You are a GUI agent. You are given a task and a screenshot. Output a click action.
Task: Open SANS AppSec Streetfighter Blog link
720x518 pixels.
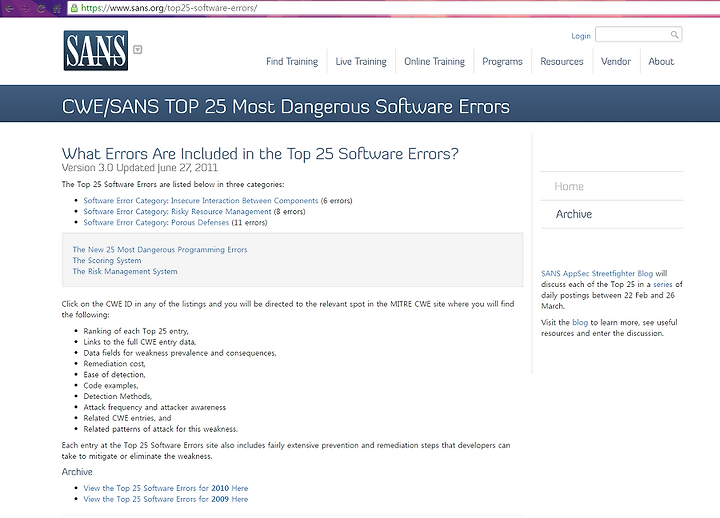[597, 273]
